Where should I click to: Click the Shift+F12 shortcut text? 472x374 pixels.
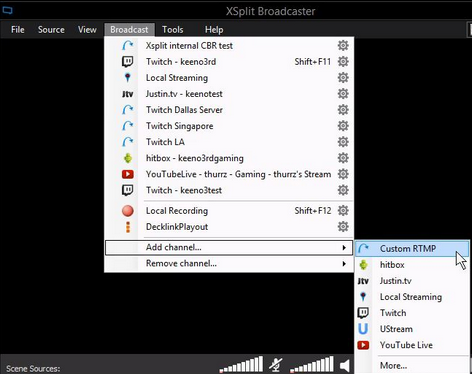click(313, 211)
